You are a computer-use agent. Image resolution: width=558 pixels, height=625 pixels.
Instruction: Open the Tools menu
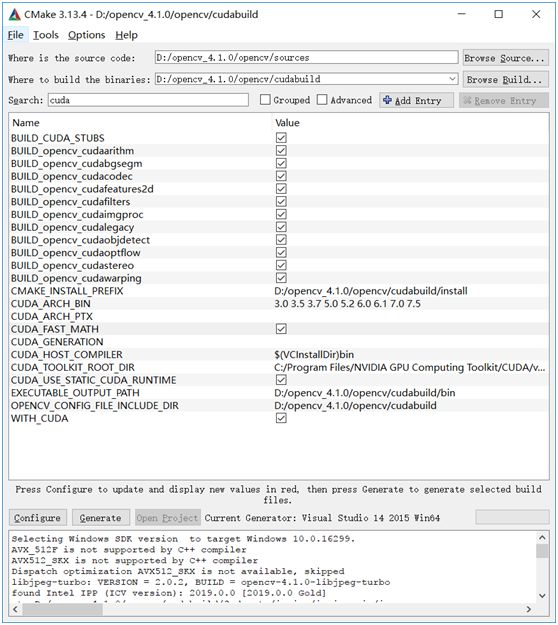tap(46, 35)
